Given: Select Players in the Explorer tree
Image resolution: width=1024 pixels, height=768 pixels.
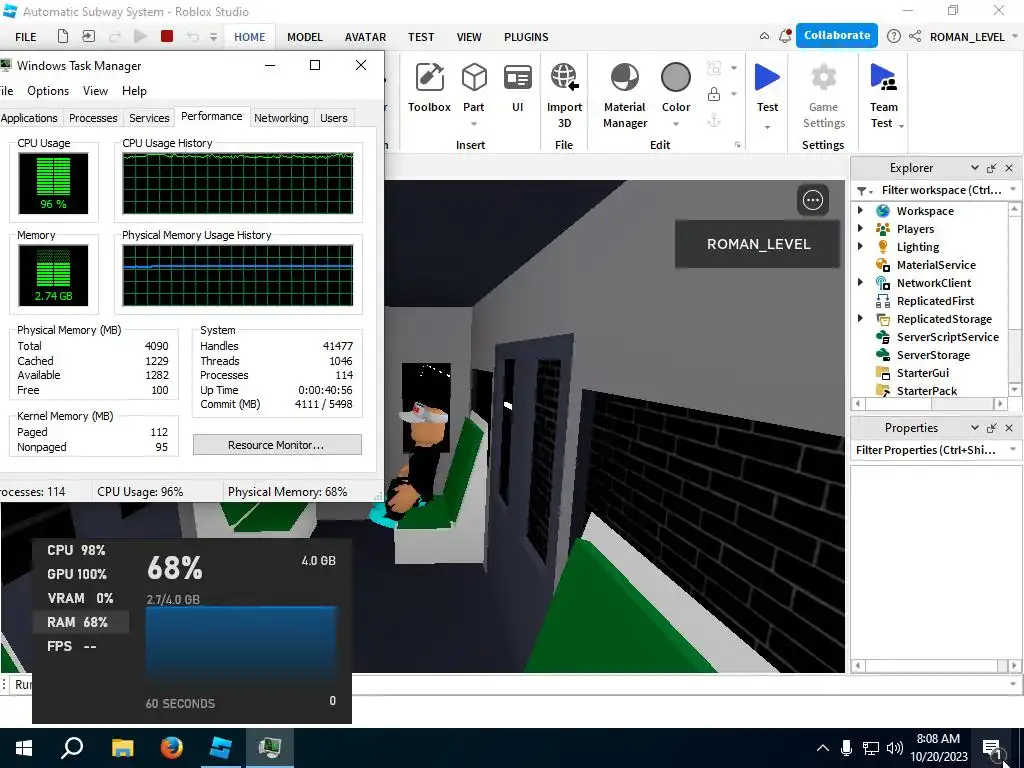Looking at the screenshot, I should coord(915,229).
